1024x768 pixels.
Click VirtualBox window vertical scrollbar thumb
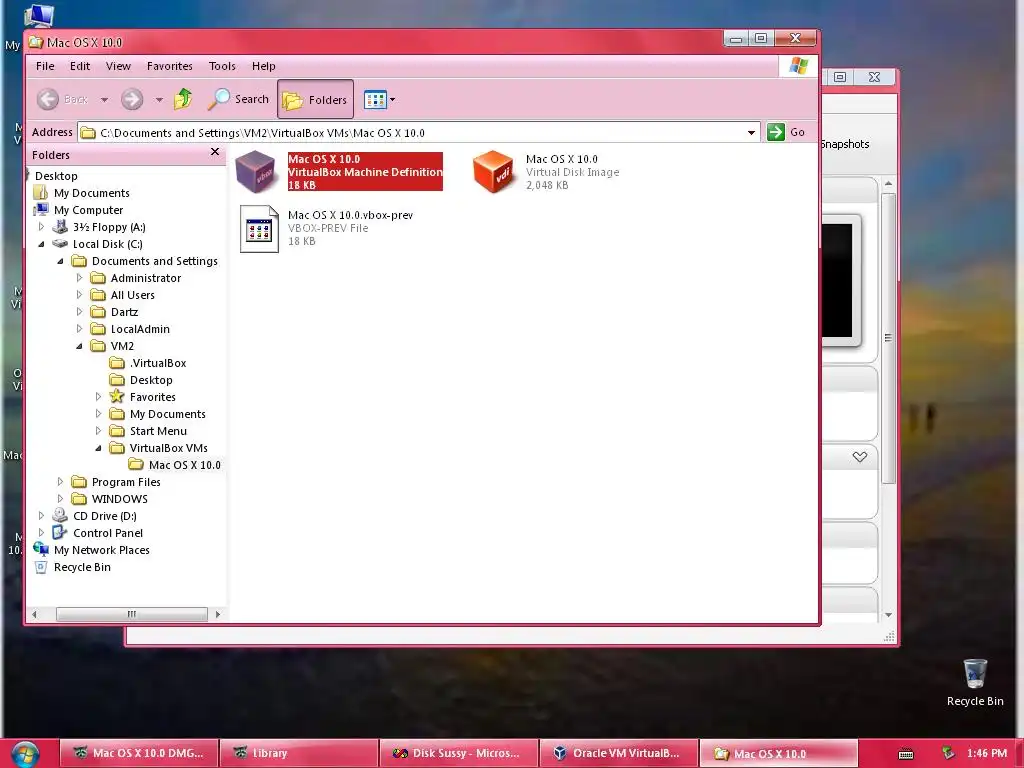[888, 338]
